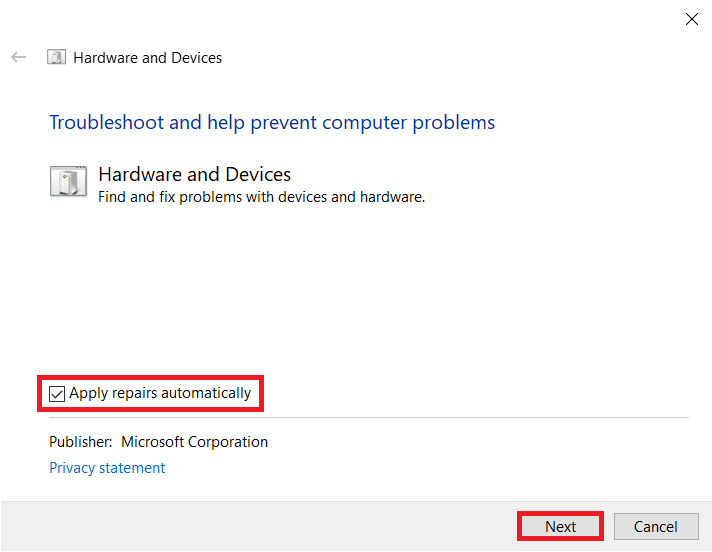Click the "Microsoft Corporation" publisher name

pyautogui.click(x=194, y=442)
